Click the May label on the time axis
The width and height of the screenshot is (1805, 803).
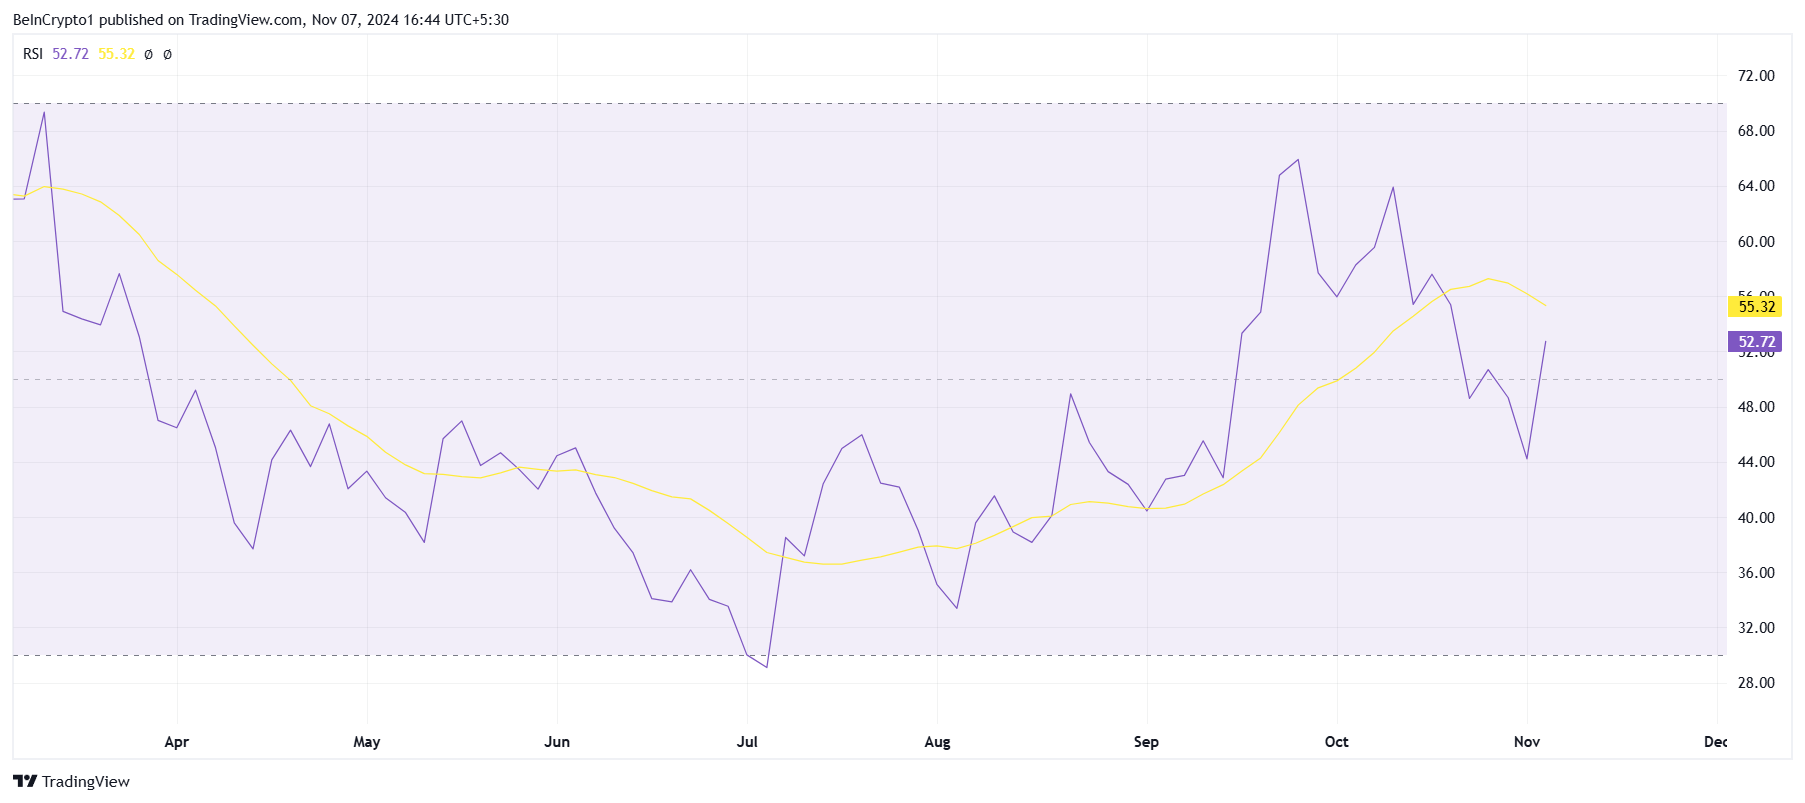pos(367,742)
